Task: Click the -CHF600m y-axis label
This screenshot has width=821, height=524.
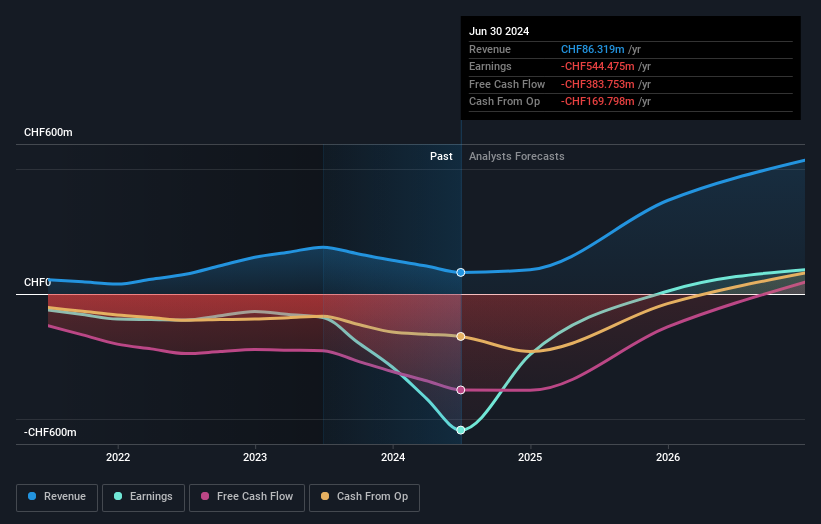Action: (50, 432)
